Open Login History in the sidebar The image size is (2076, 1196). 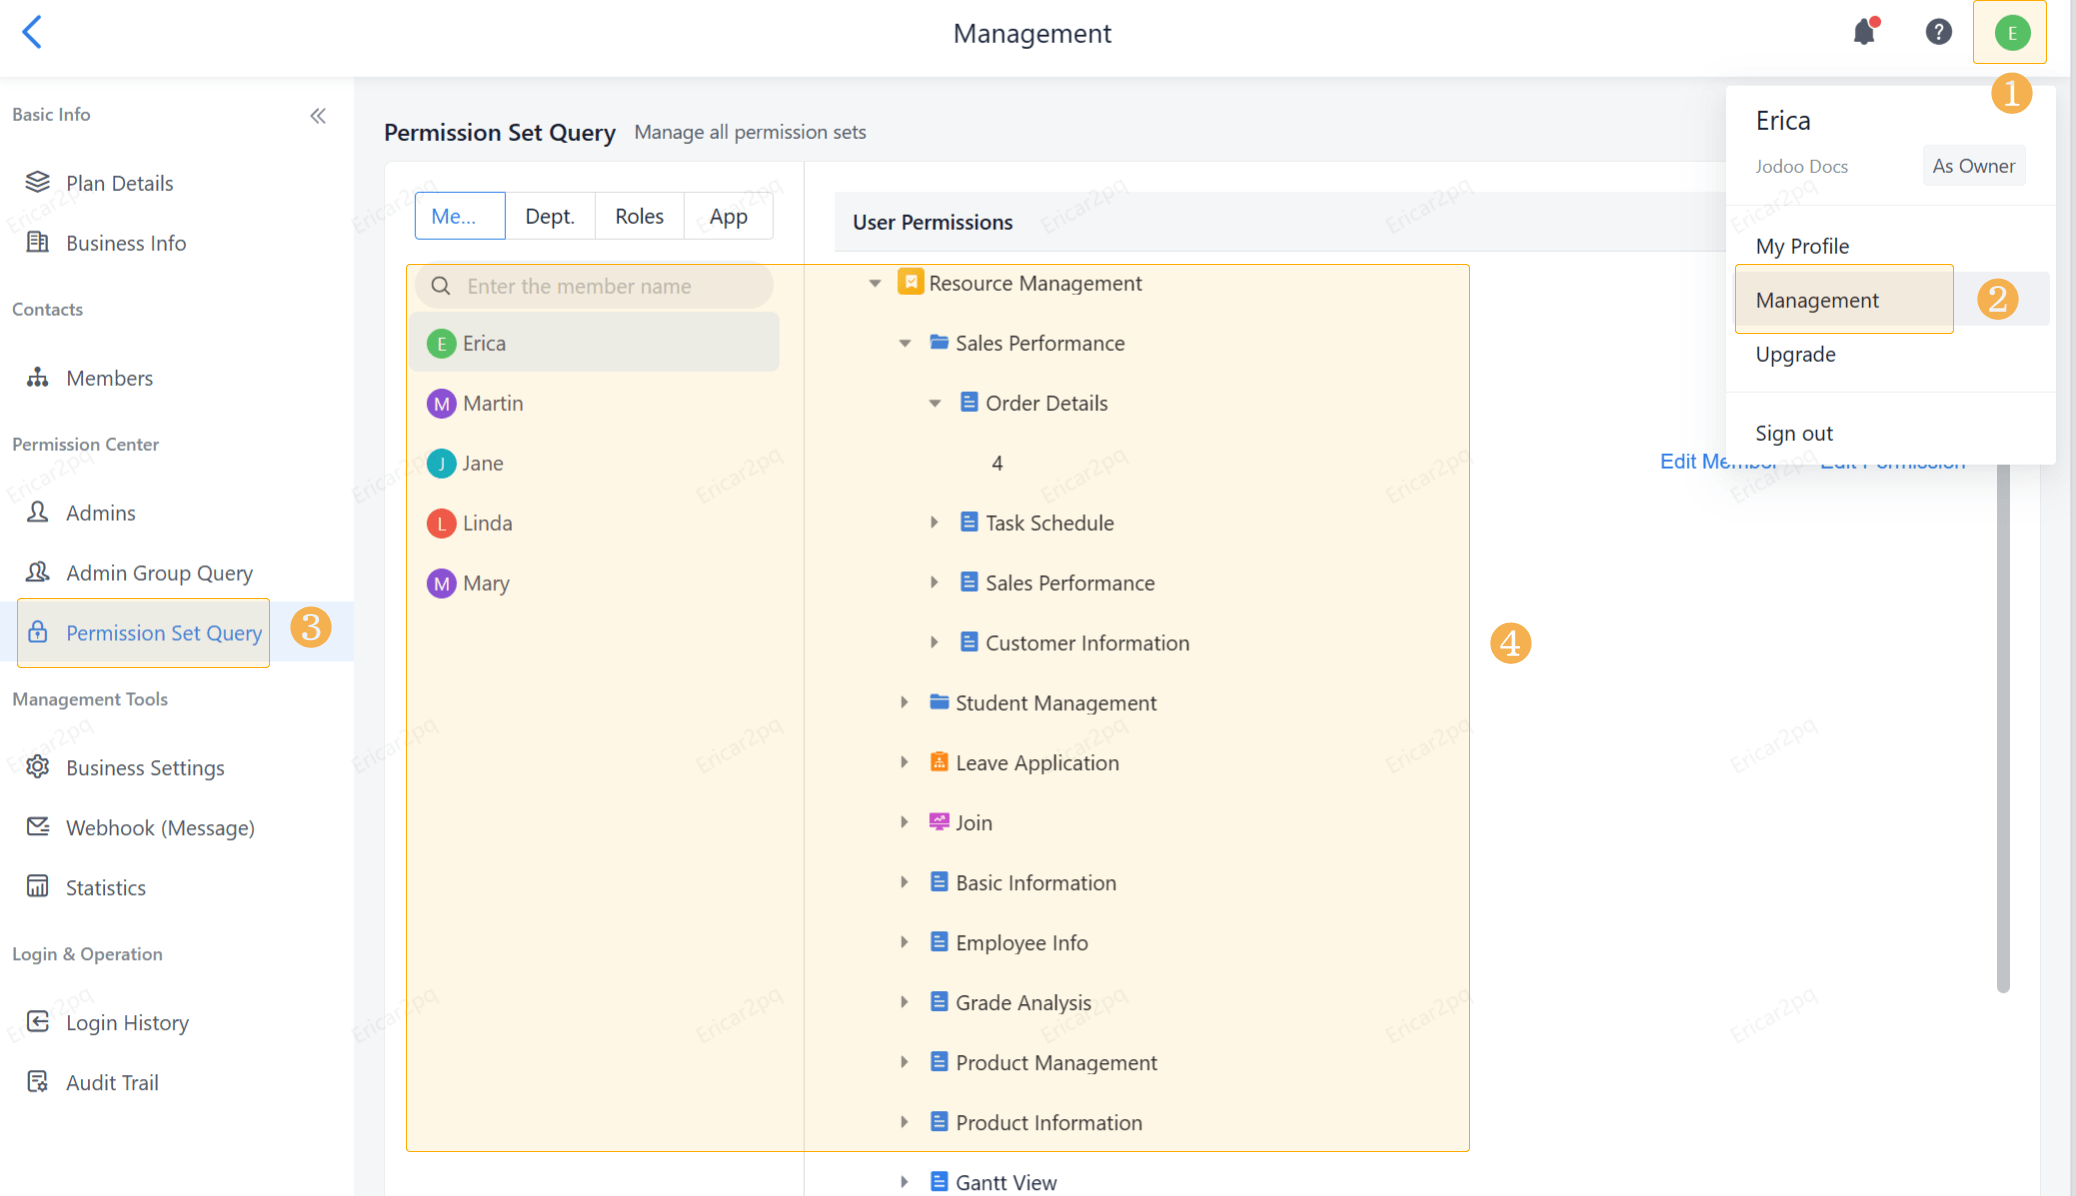click(127, 1023)
